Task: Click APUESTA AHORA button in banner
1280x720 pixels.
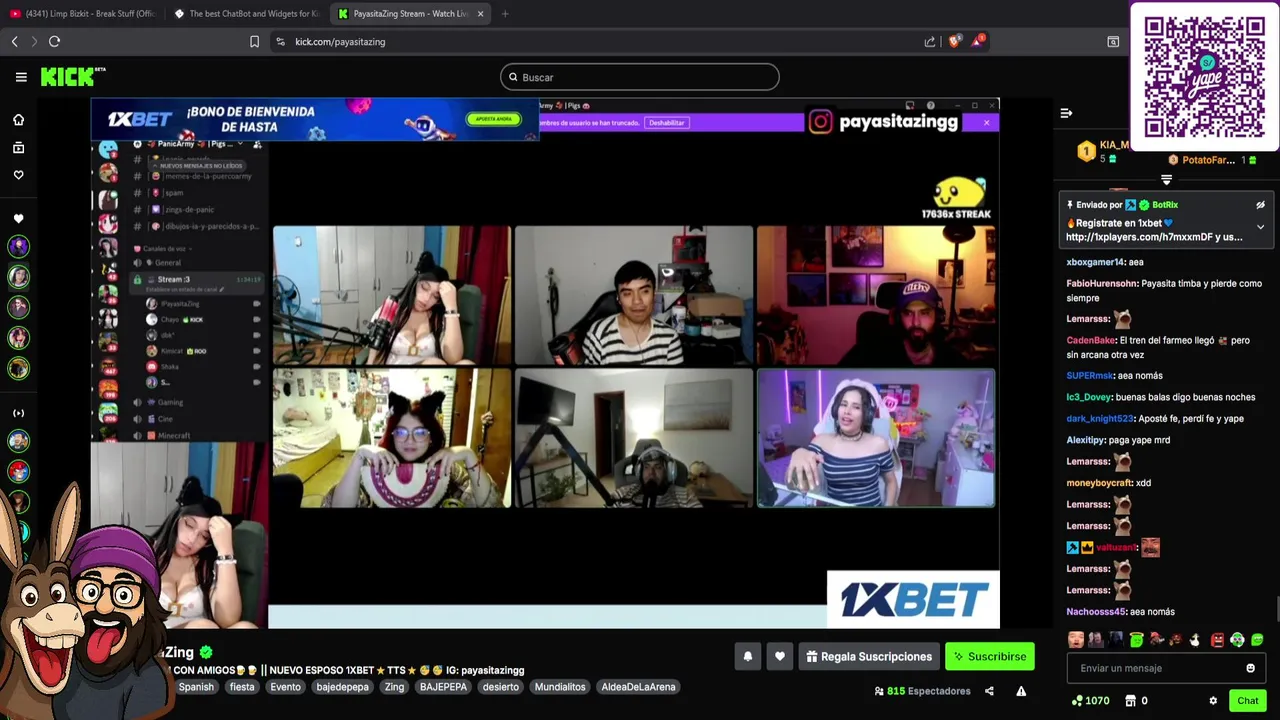Action: [494, 119]
